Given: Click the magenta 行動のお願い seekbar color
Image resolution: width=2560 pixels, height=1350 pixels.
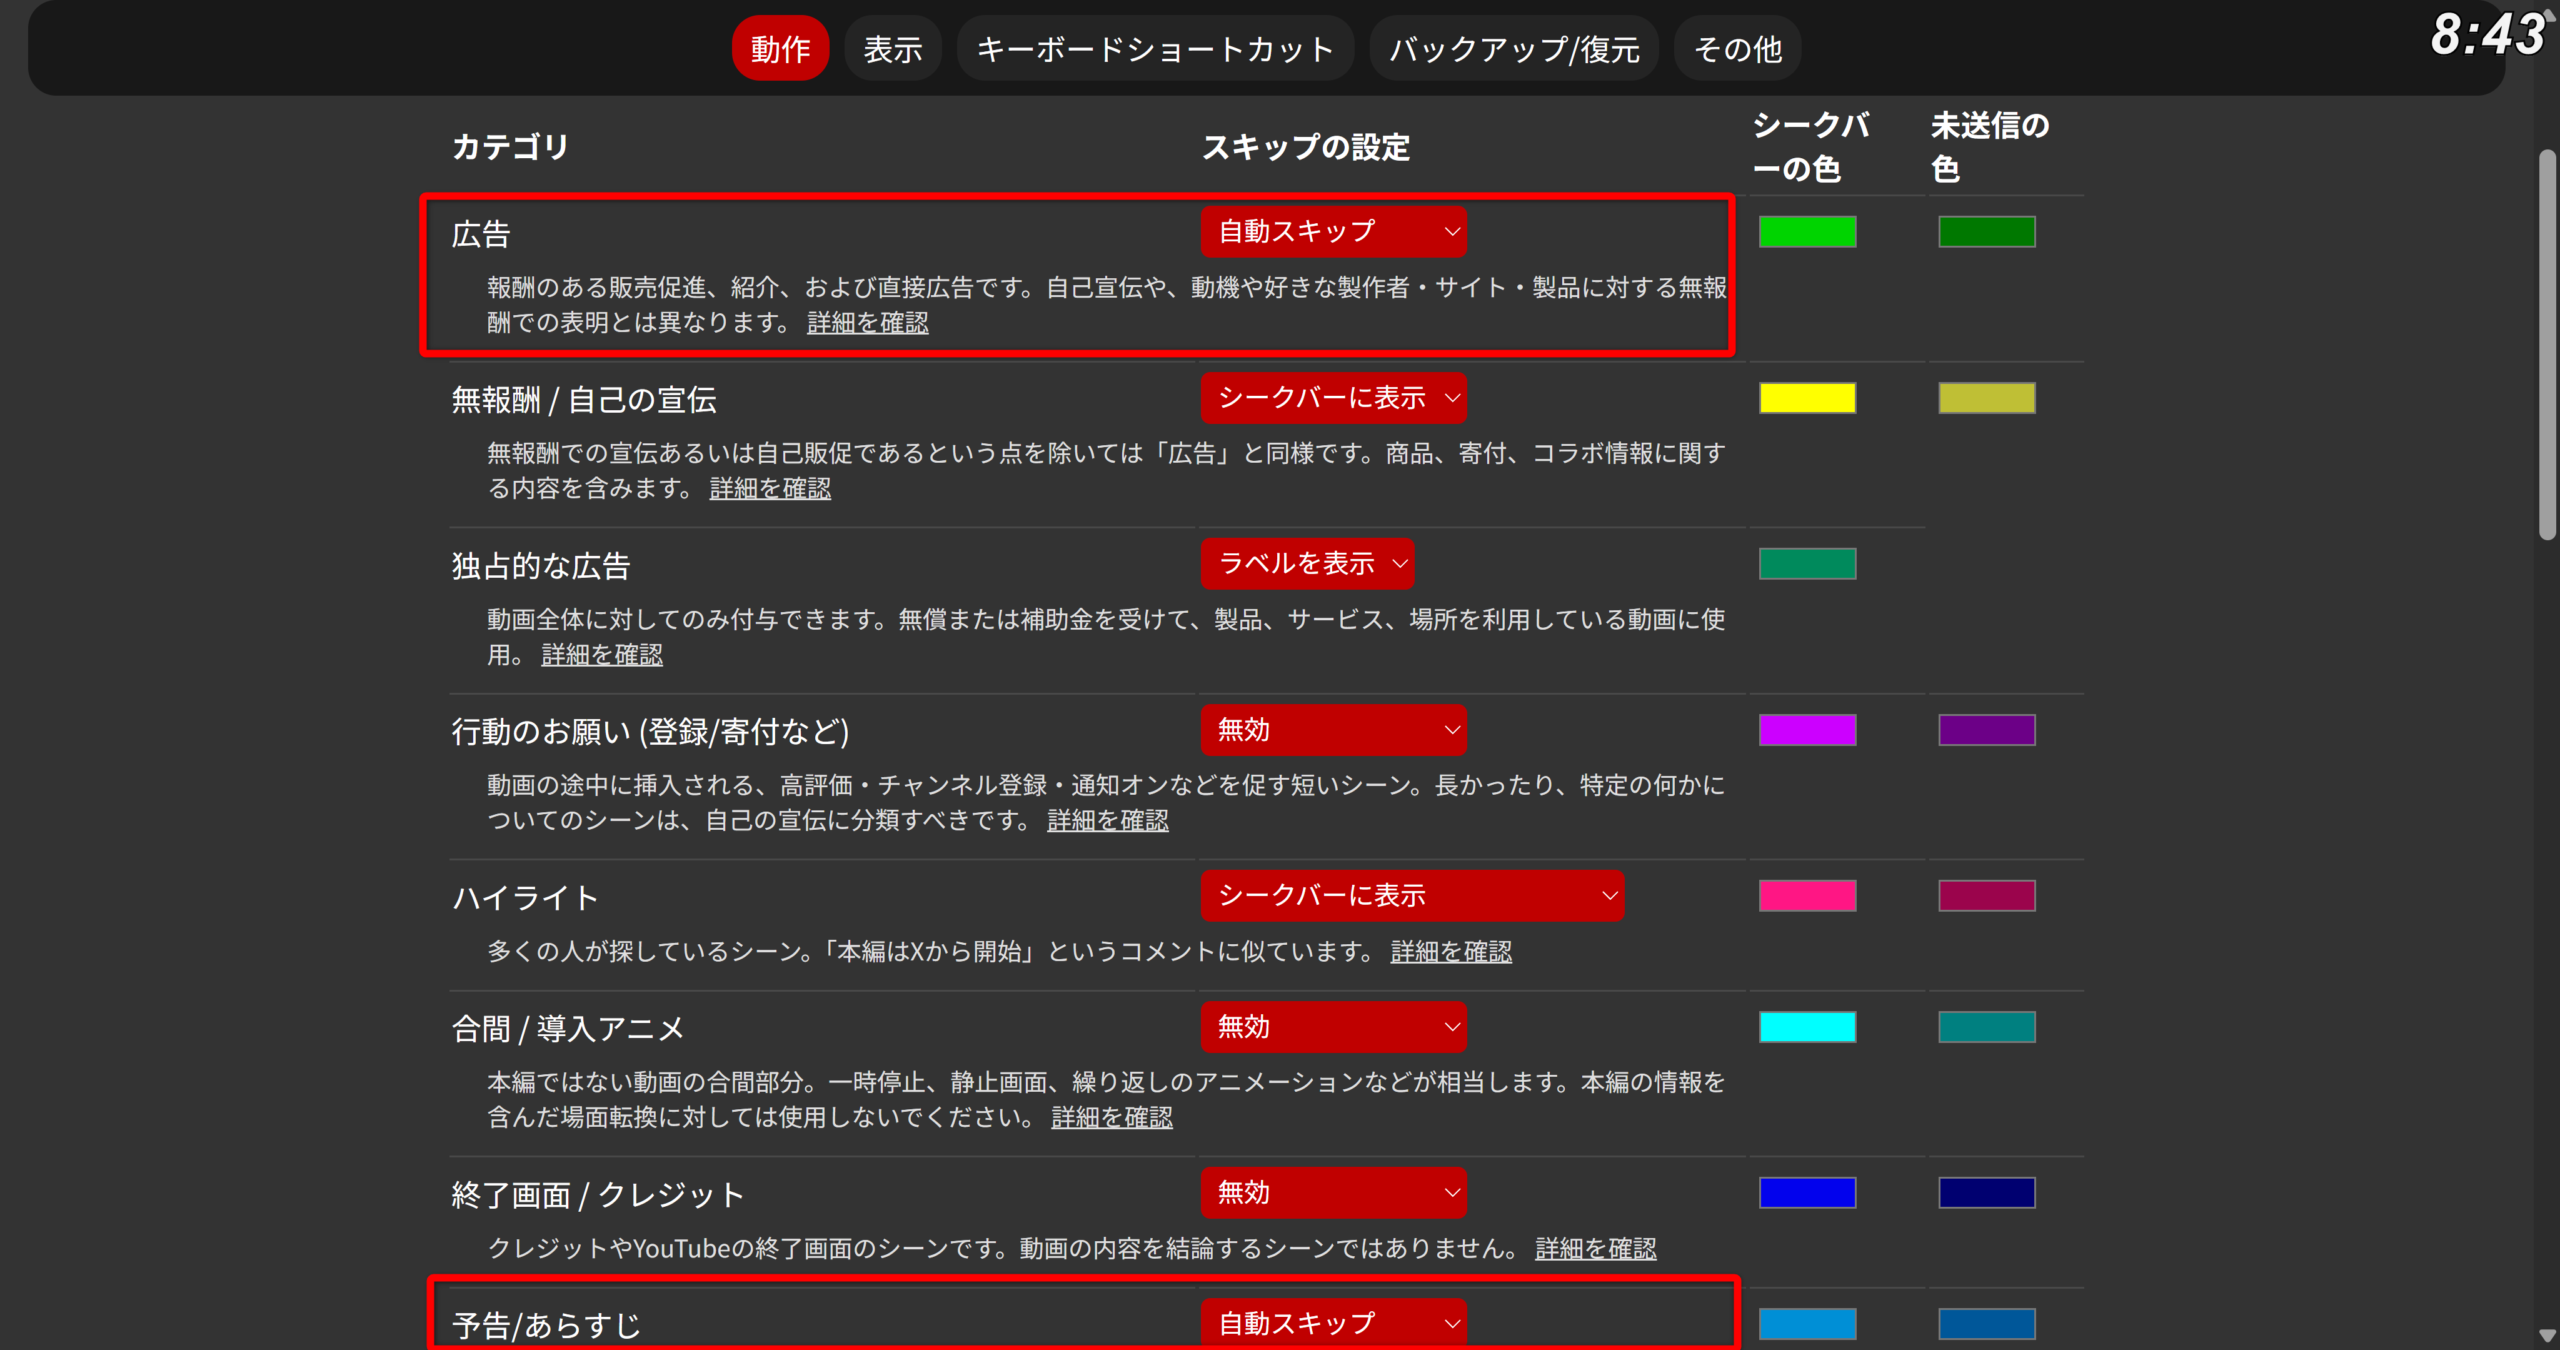Looking at the screenshot, I should coord(1807,730).
